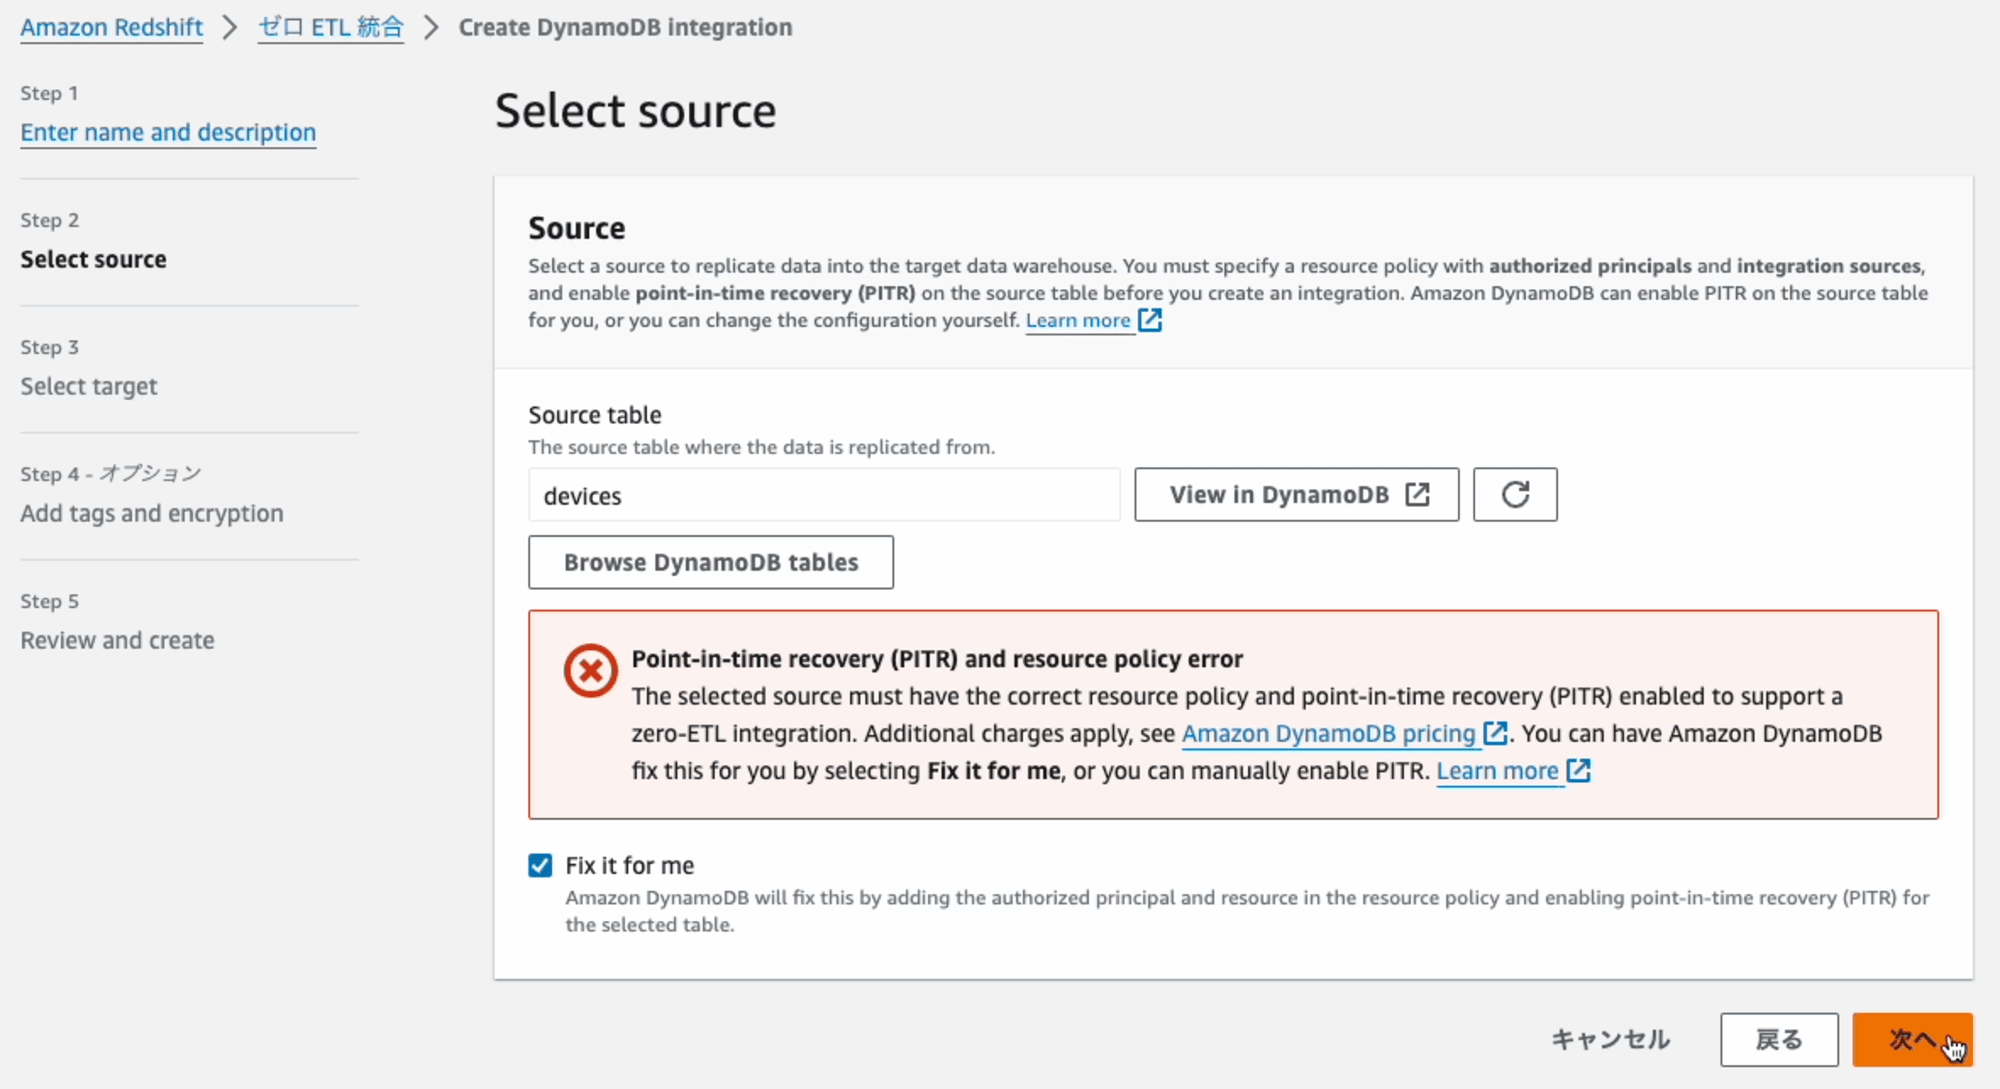Click the 戻る button

tap(1779, 1040)
